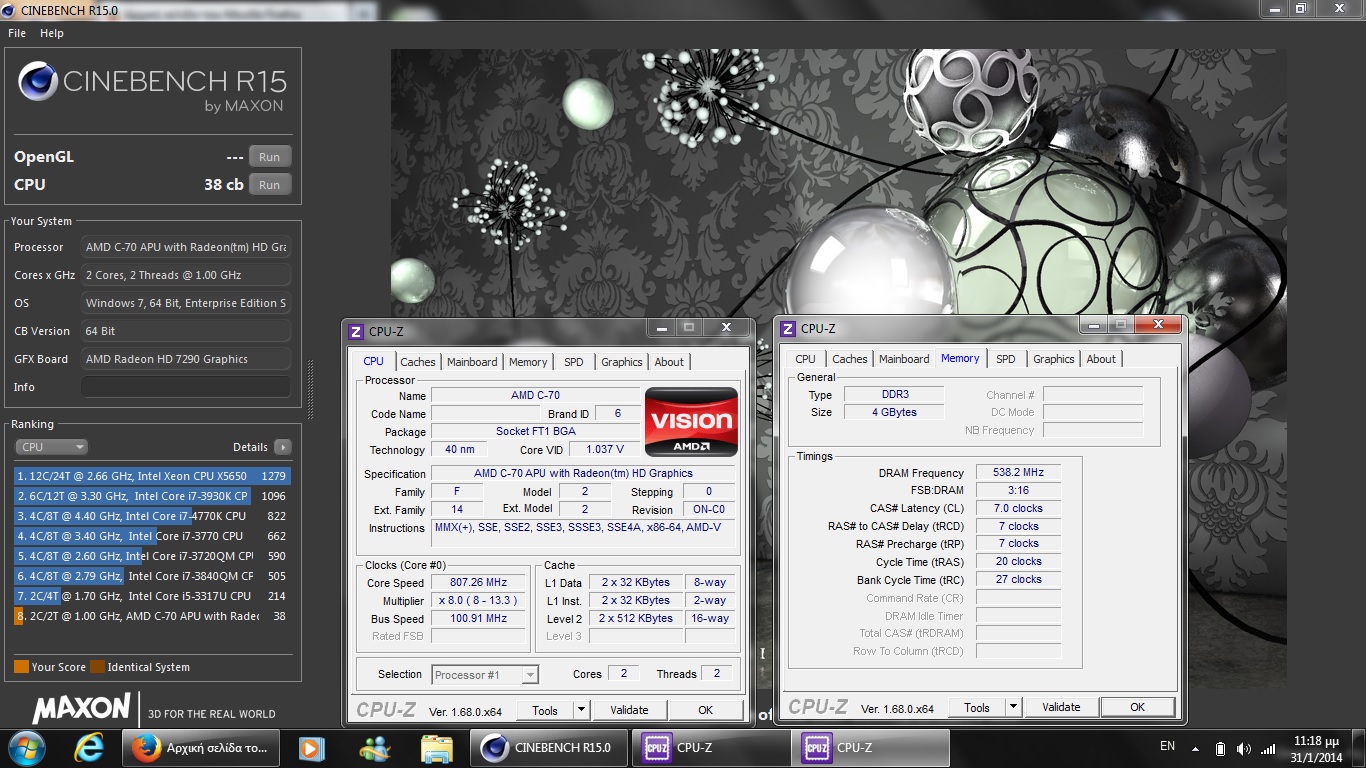
Task: Minimize the Cinebench window
Action: coord(1274,8)
